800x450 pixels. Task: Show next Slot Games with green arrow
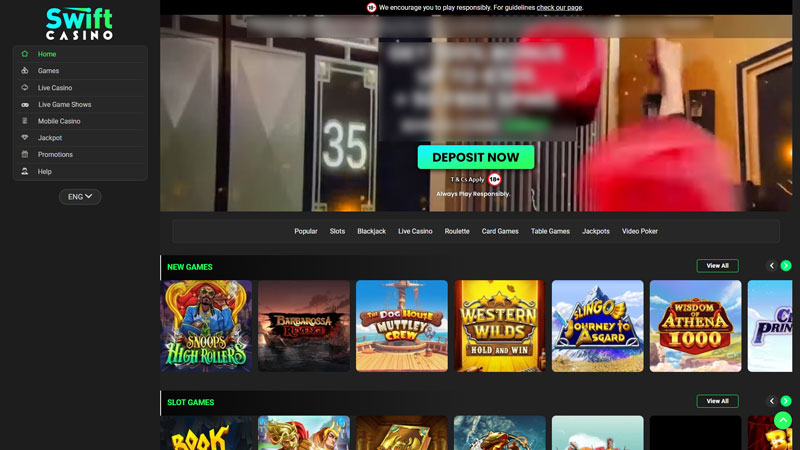(786, 401)
